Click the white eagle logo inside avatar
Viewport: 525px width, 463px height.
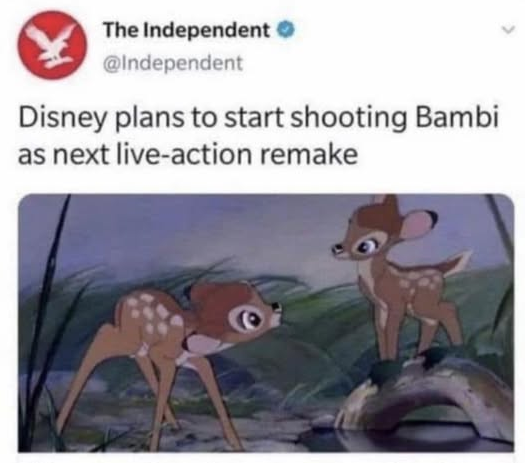click(x=52, y=45)
